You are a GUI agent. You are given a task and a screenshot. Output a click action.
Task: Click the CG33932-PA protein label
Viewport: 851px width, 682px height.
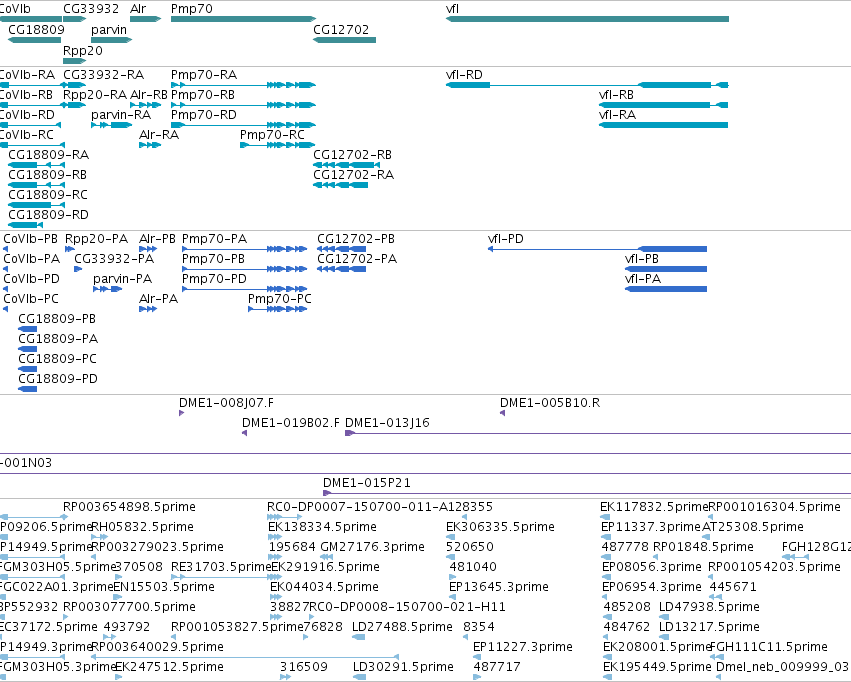(114, 259)
